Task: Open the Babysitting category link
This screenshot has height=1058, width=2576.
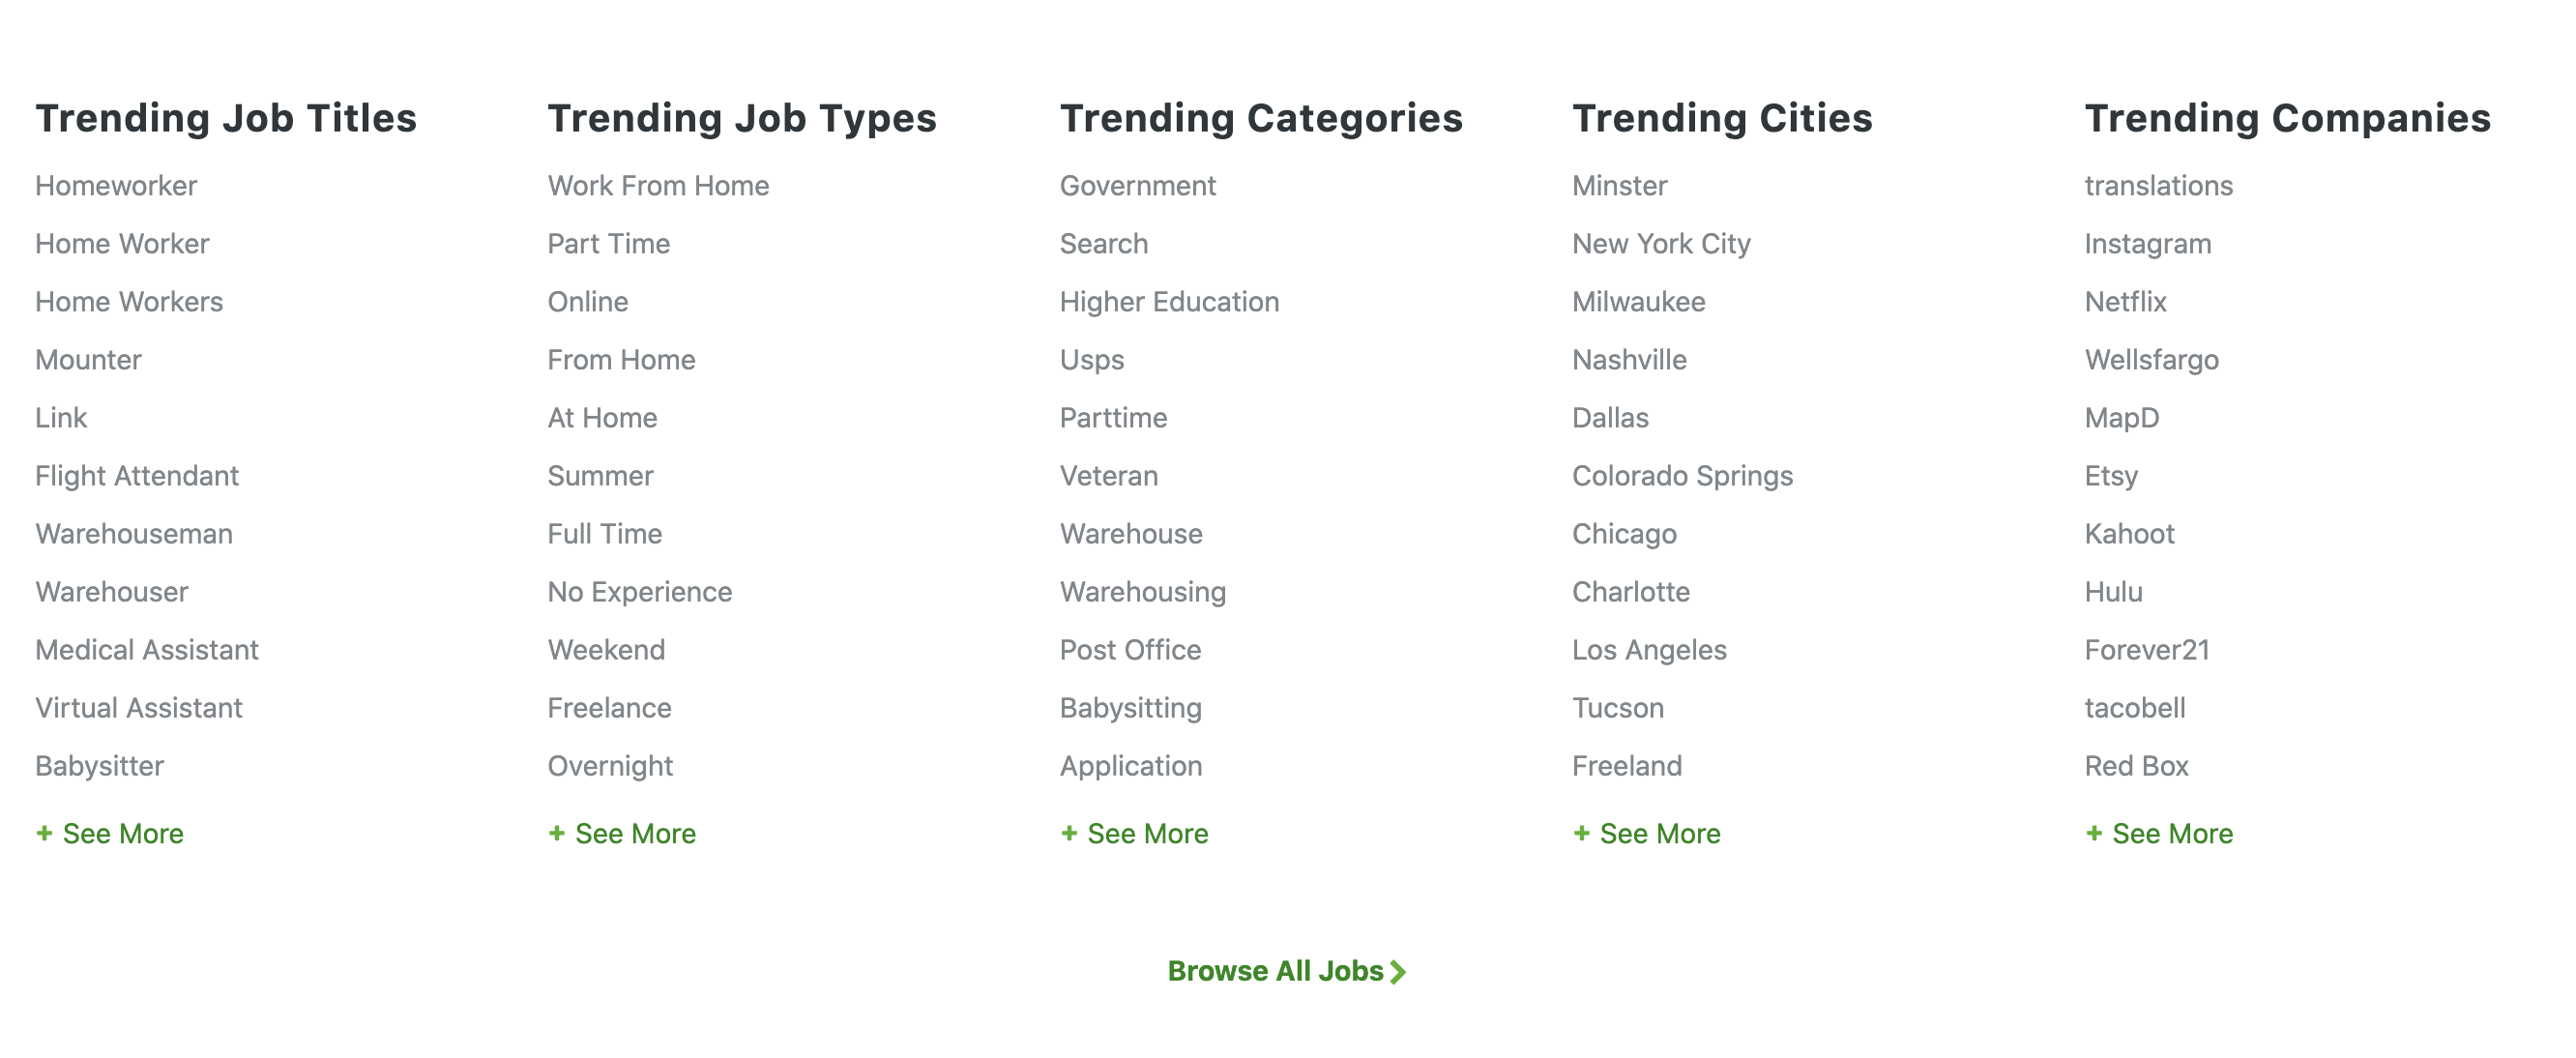Action: [x=1130, y=707]
